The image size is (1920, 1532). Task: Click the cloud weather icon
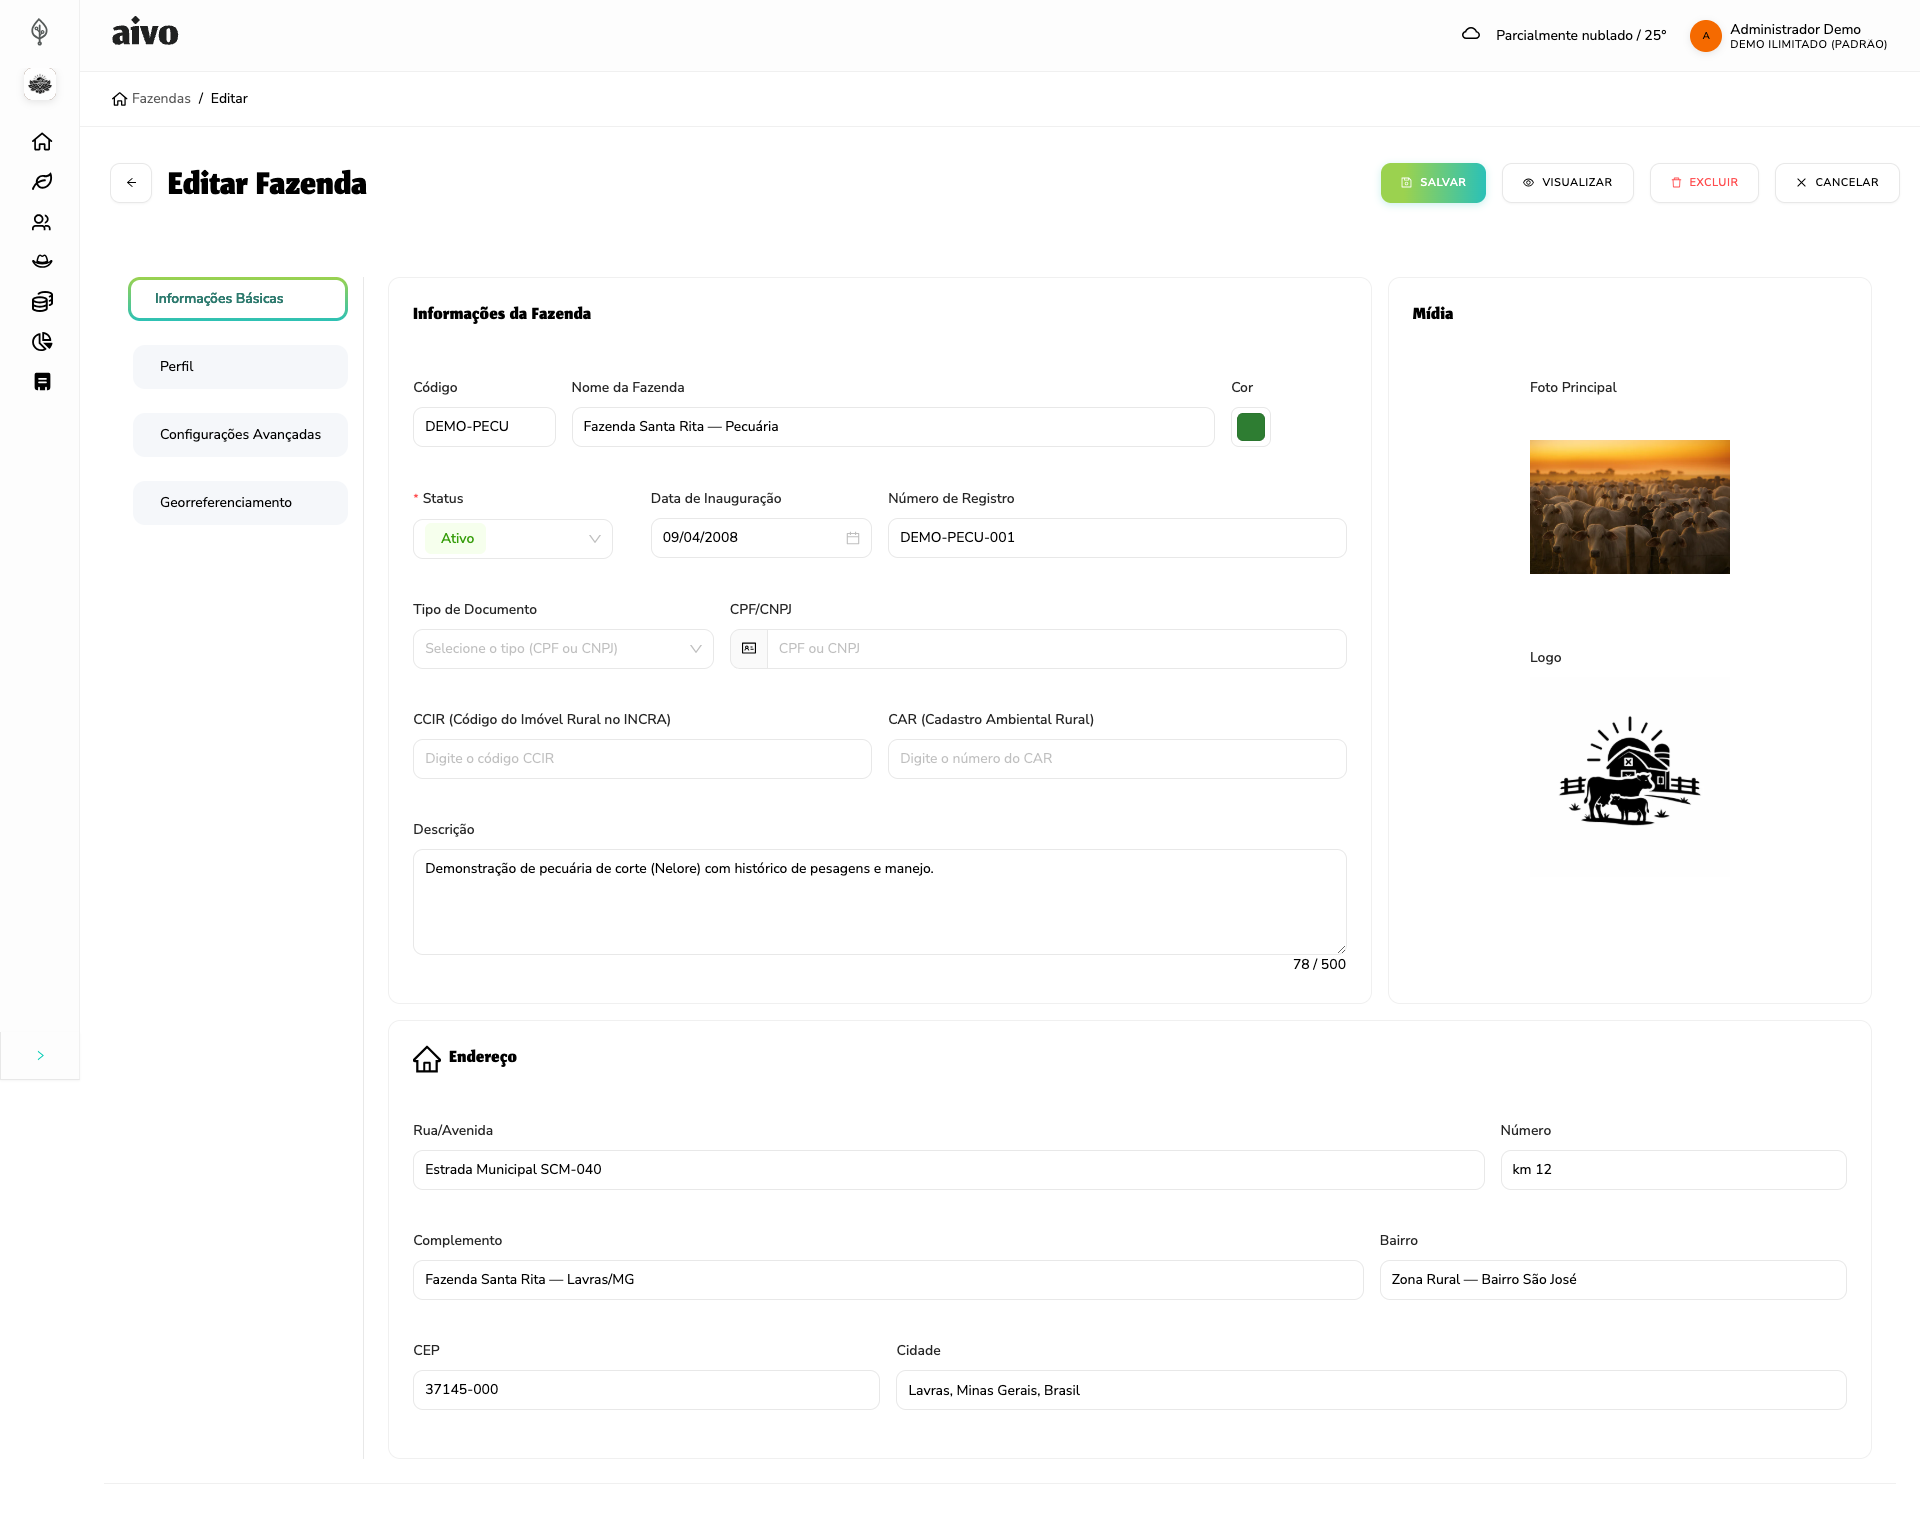tap(1470, 34)
